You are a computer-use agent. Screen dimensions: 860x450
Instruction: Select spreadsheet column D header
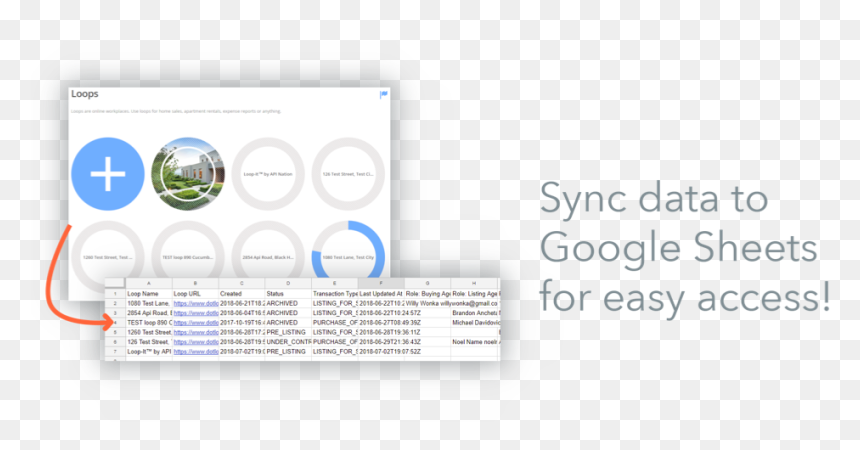pos(288,283)
